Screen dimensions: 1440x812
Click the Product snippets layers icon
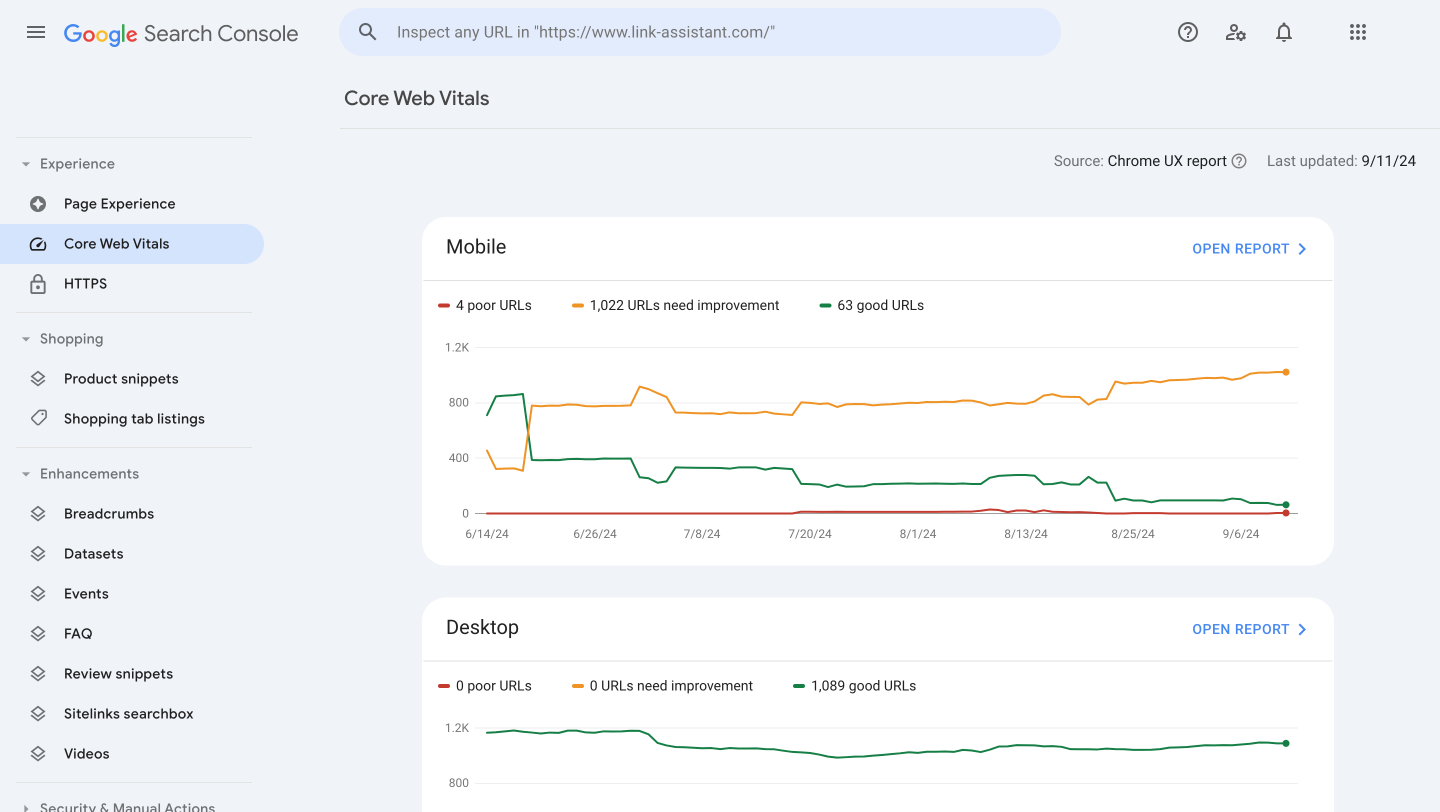click(38, 379)
